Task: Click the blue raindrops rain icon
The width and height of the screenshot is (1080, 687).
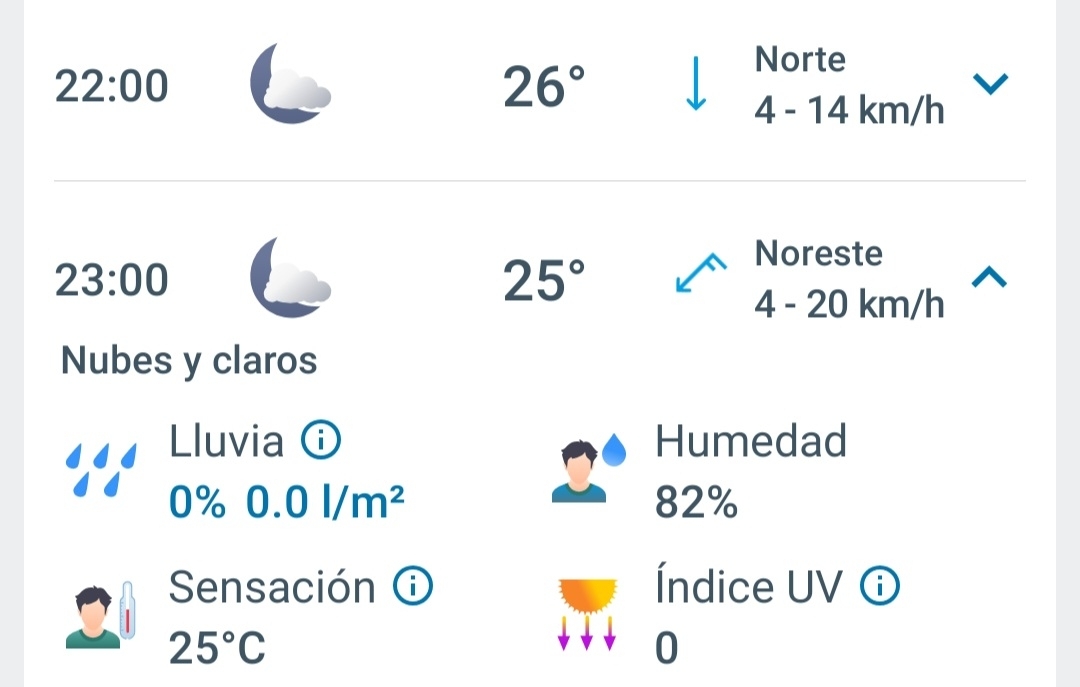Action: point(101,469)
